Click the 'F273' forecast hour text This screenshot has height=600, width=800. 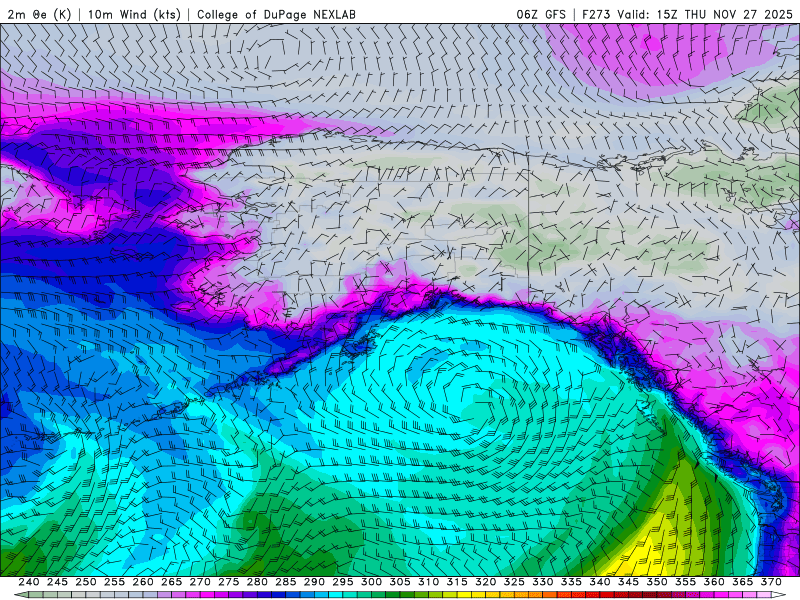click(596, 15)
